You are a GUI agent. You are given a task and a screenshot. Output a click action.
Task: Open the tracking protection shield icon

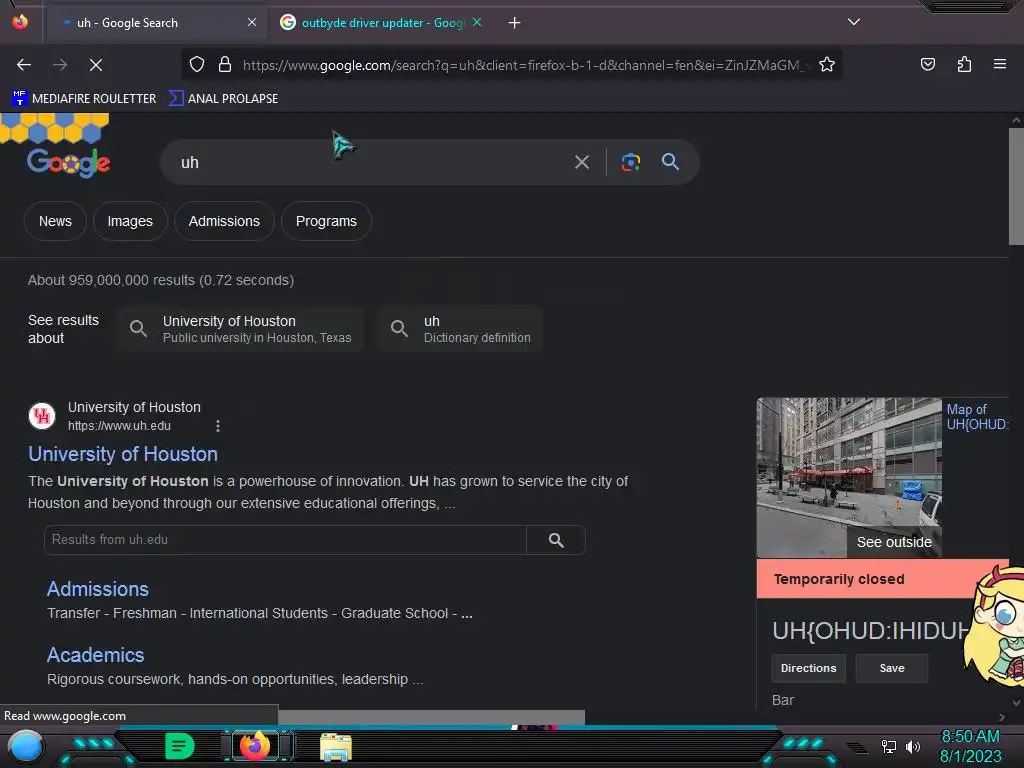197,65
